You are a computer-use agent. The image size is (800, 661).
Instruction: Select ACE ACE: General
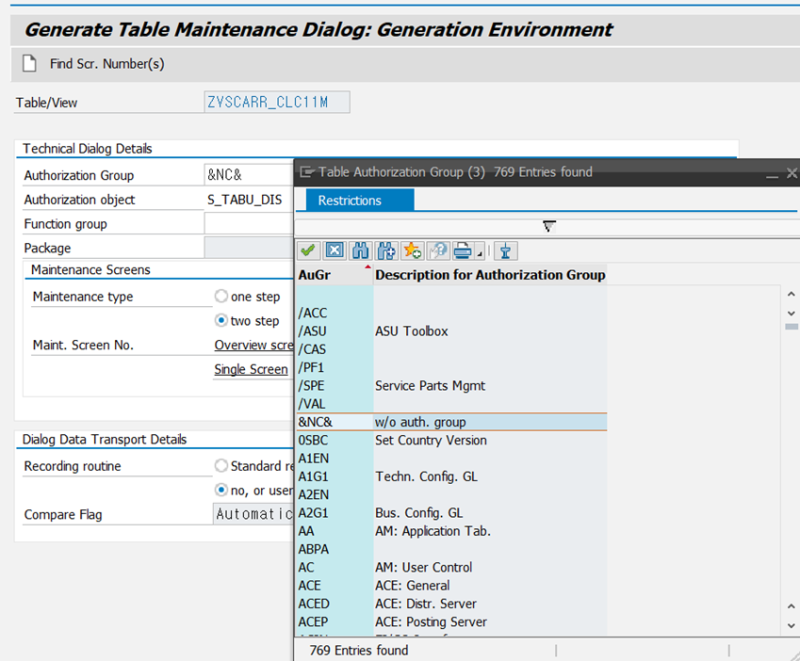452,586
